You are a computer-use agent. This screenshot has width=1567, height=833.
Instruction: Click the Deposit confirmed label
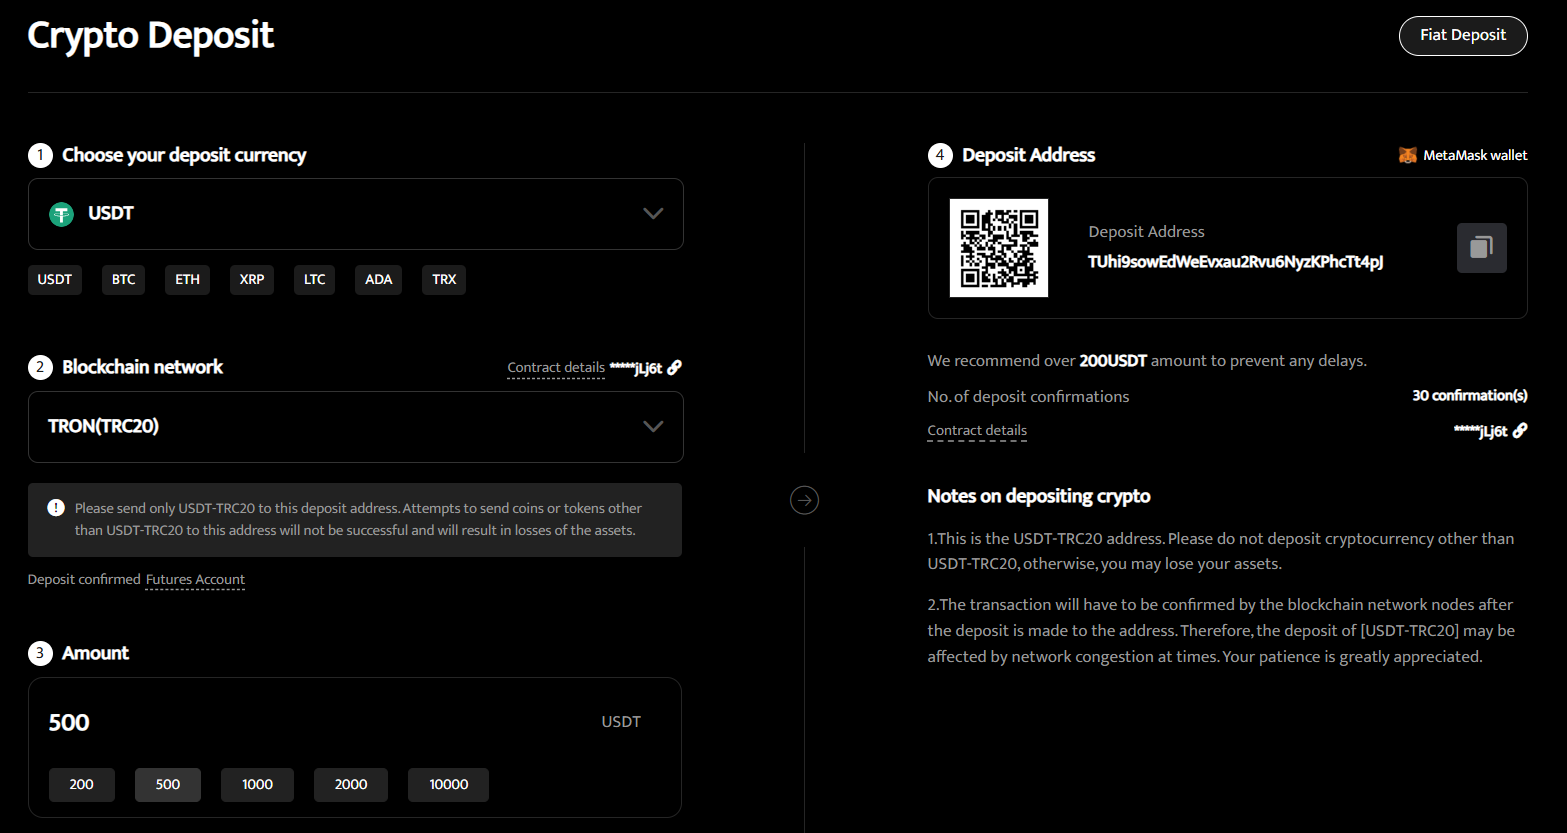coord(84,580)
